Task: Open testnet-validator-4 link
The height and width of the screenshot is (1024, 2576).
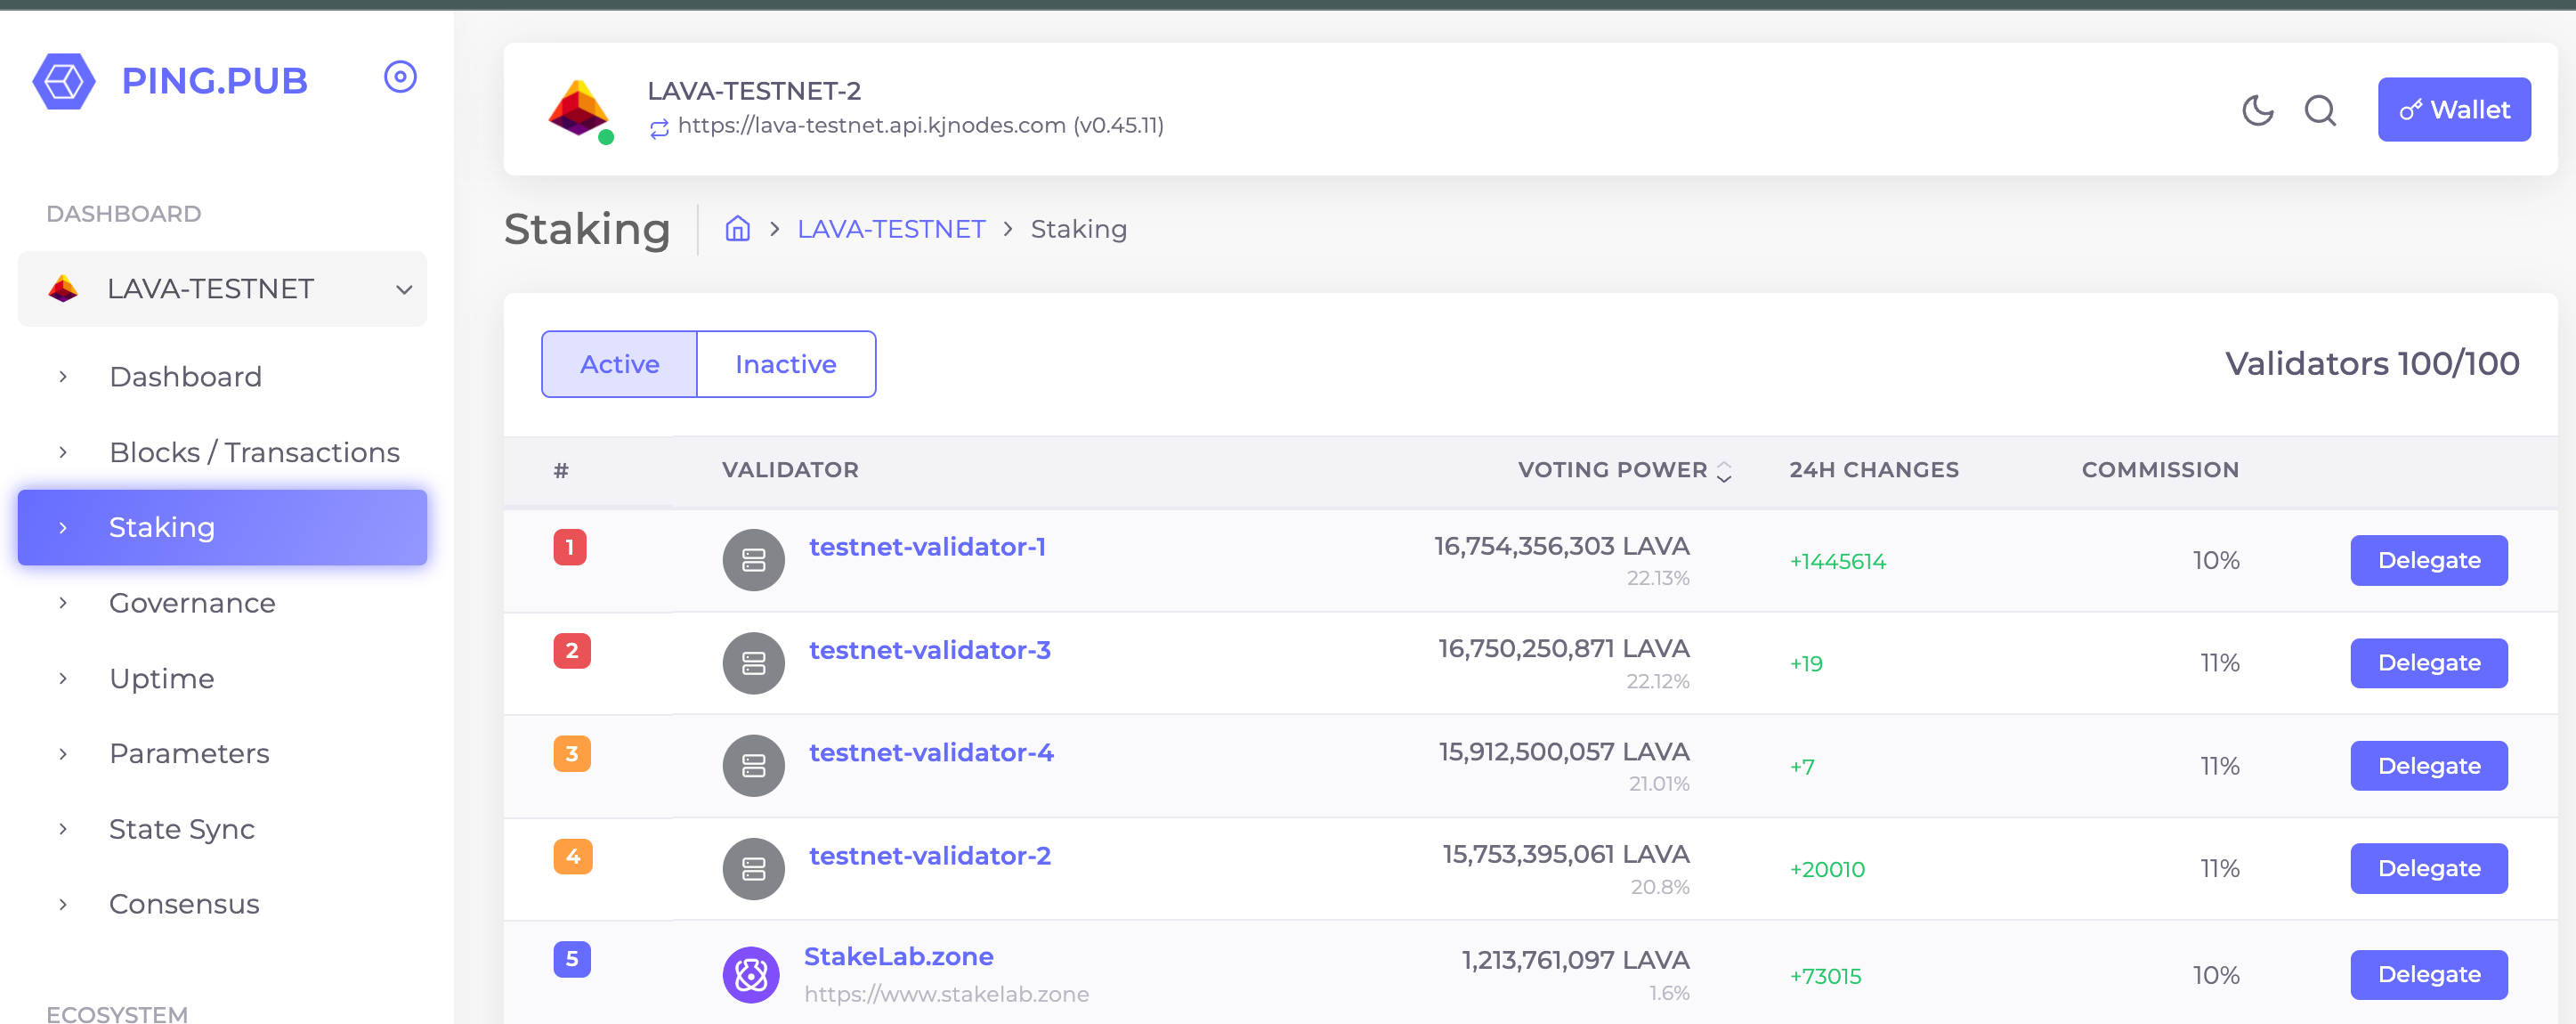Action: pos(931,753)
